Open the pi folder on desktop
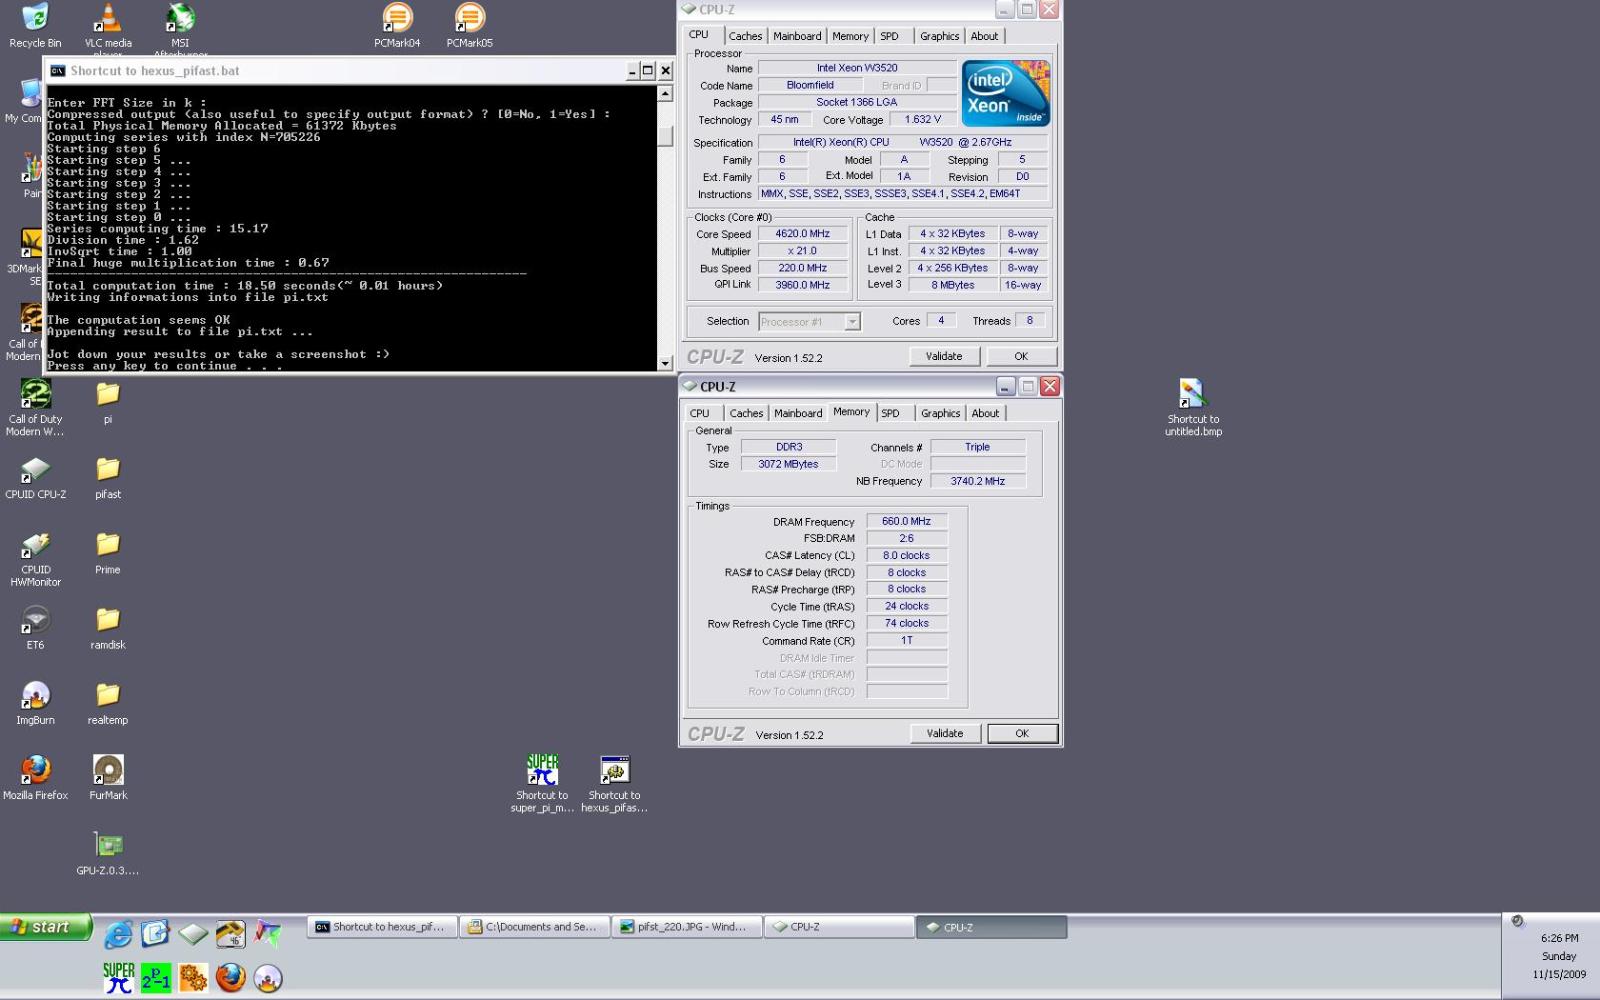1600x1000 pixels. pyautogui.click(x=108, y=402)
